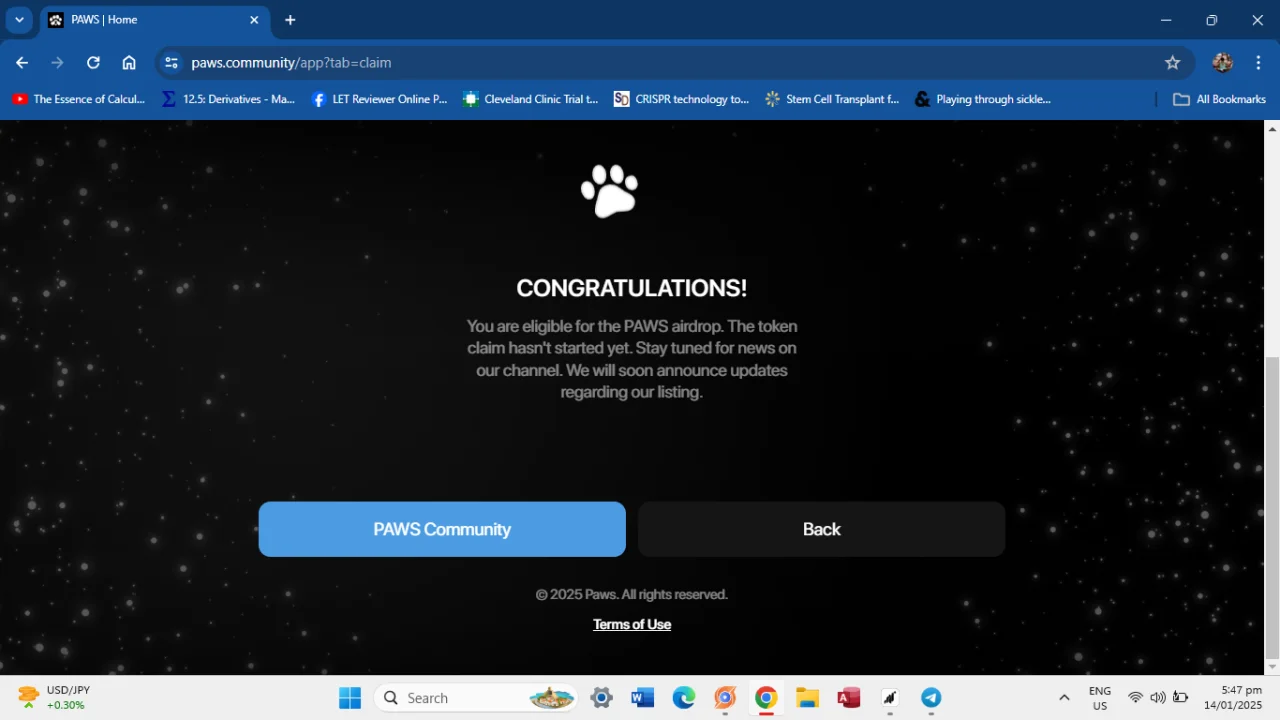
Task: Switch to Google Chrome in taskbar
Action: point(766,698)
